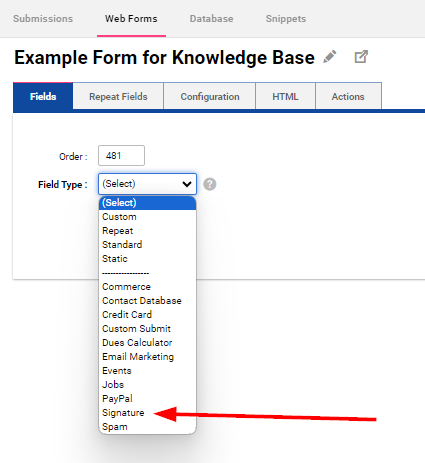Screen dimensions: 425x463
Task: Switch to the Repeat Fields tab
Action: (x=118, y=96)
